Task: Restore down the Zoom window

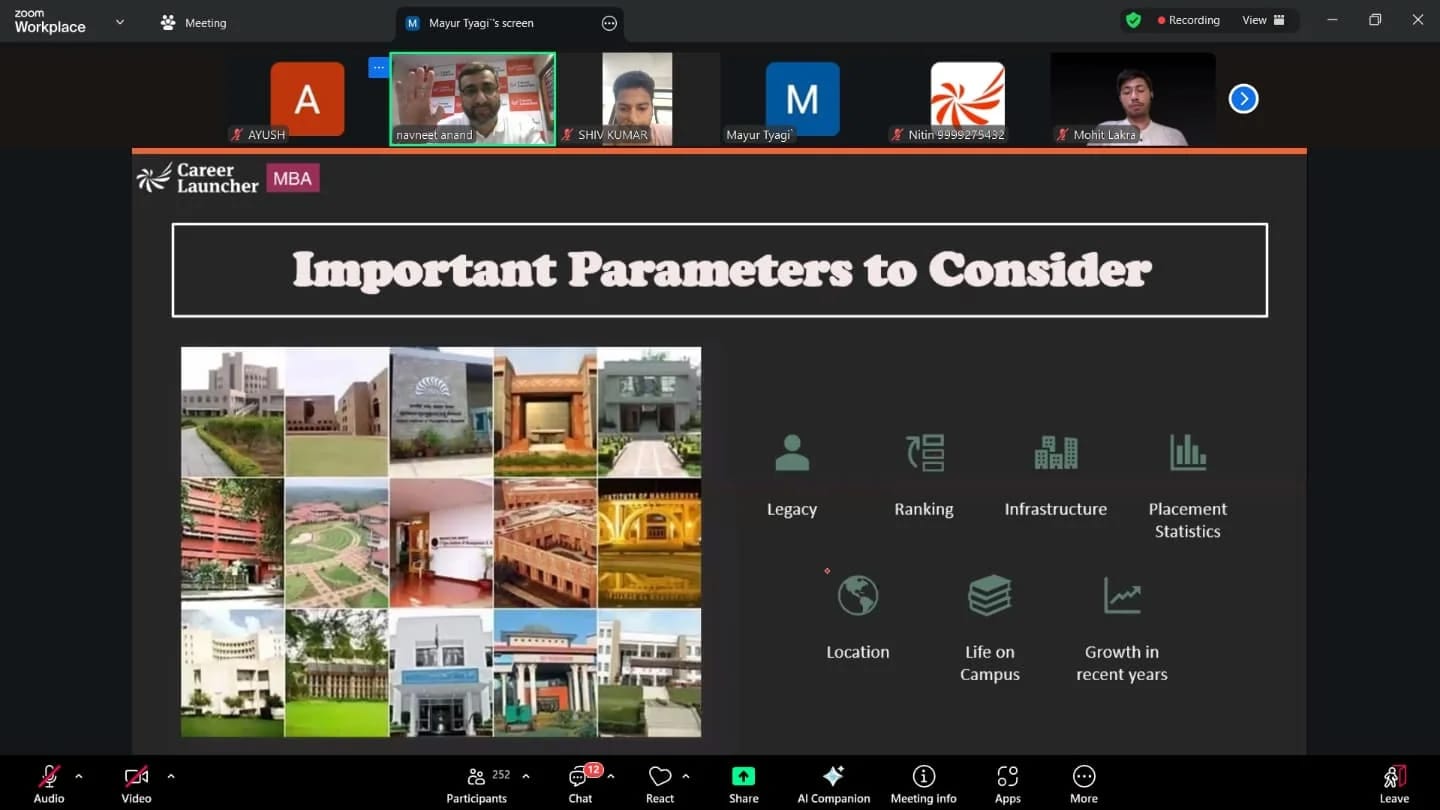Action: pyautogui.click(x=1375, y=20)
